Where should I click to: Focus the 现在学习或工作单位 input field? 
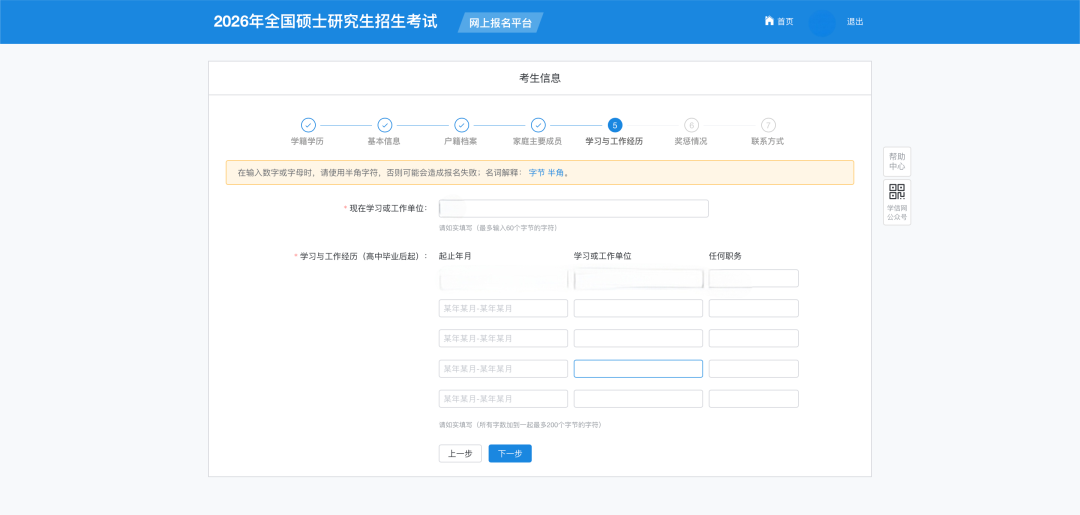[573, 208]
